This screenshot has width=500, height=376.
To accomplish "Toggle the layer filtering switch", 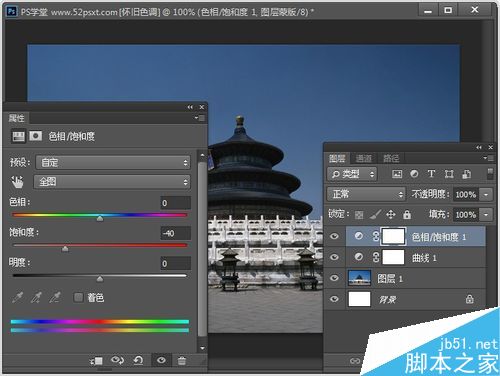I will (x=490, y=174).
